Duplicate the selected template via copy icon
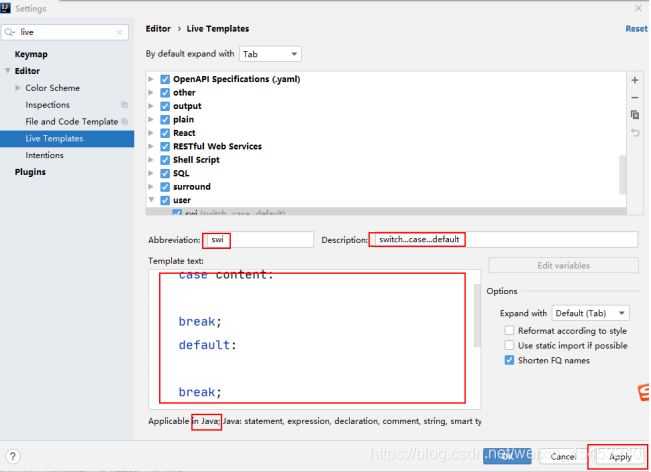Screen dimensions: 651x472 pos(635,115)
